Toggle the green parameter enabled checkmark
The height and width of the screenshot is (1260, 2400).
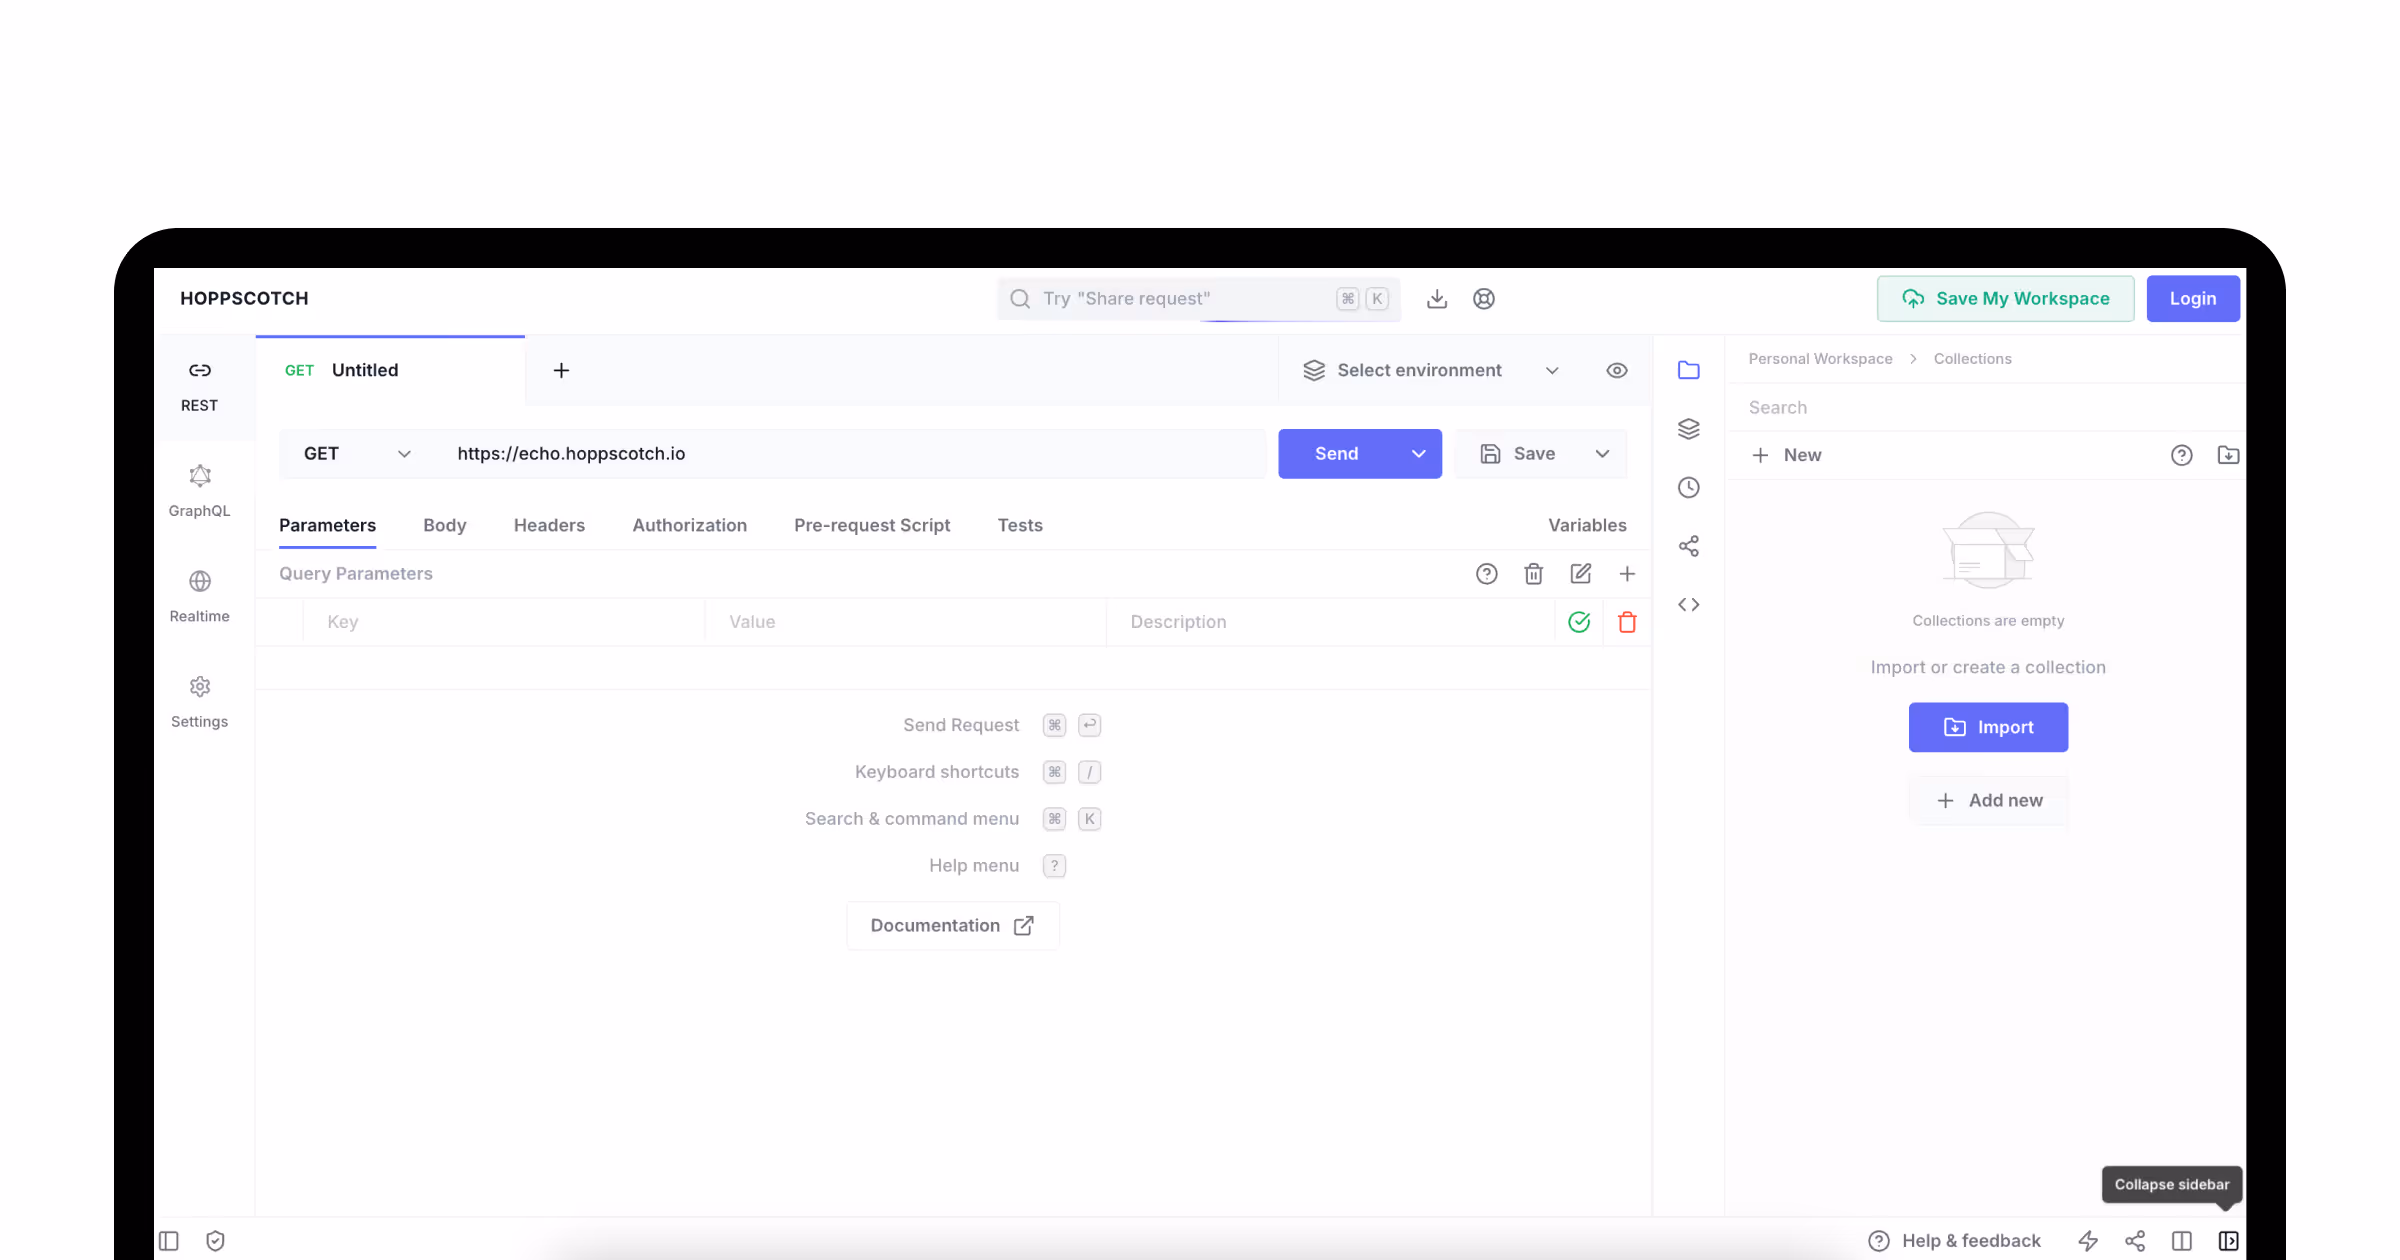point(1579,622)
